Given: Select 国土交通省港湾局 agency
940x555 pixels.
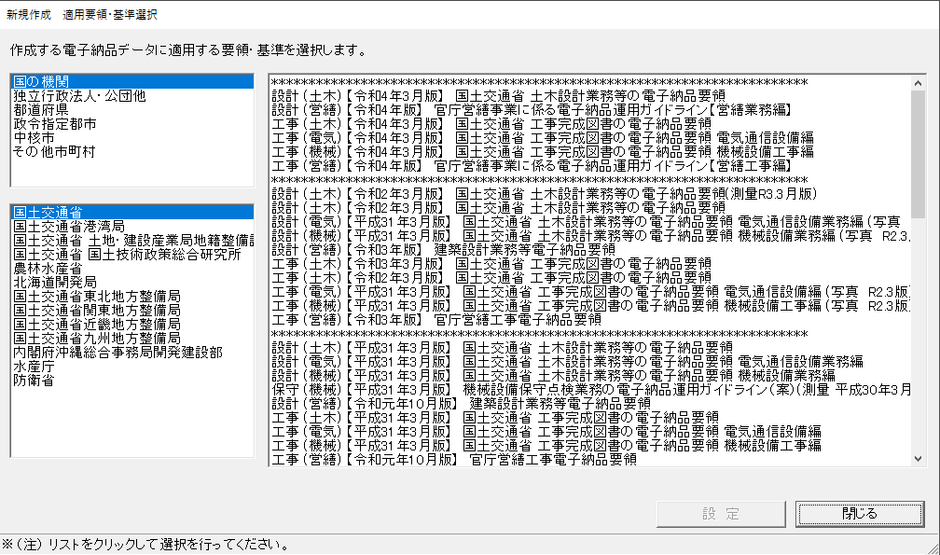Looking at the screenshot, I should pos(132,226).
